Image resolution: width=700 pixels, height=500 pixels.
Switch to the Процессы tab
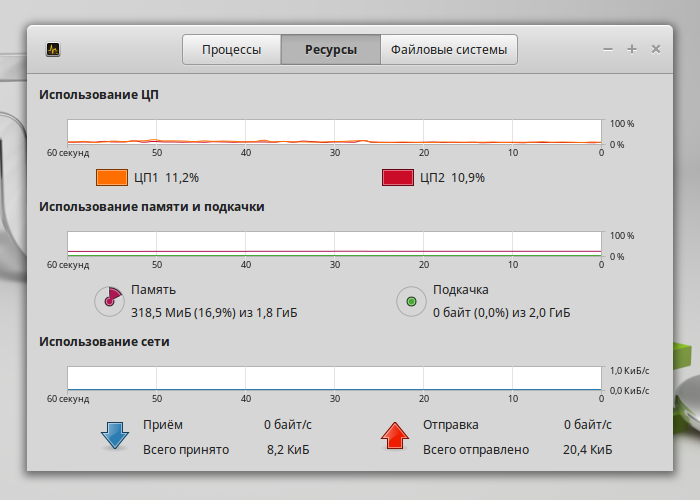coord(231,50)
